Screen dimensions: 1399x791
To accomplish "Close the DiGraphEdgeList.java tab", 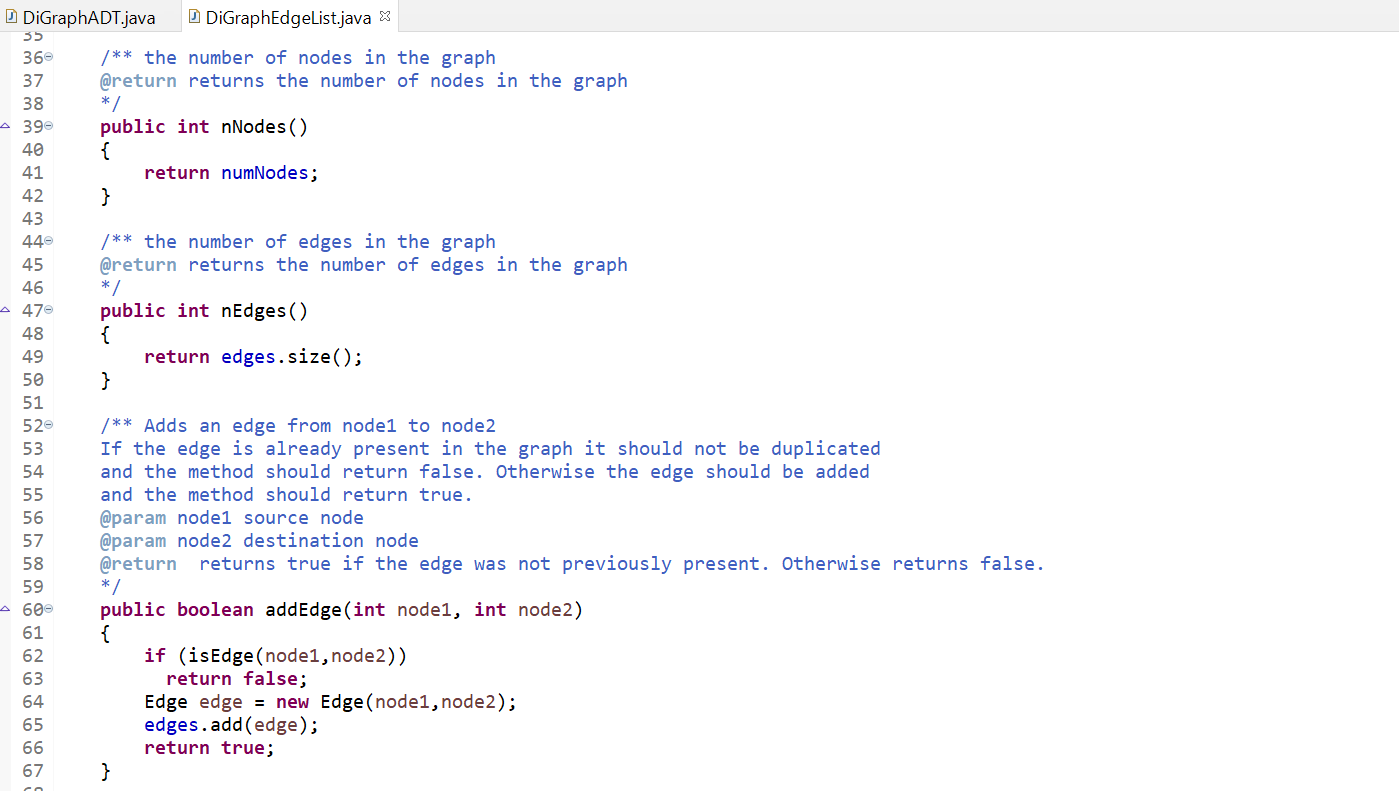I will (x=384, y=16).
